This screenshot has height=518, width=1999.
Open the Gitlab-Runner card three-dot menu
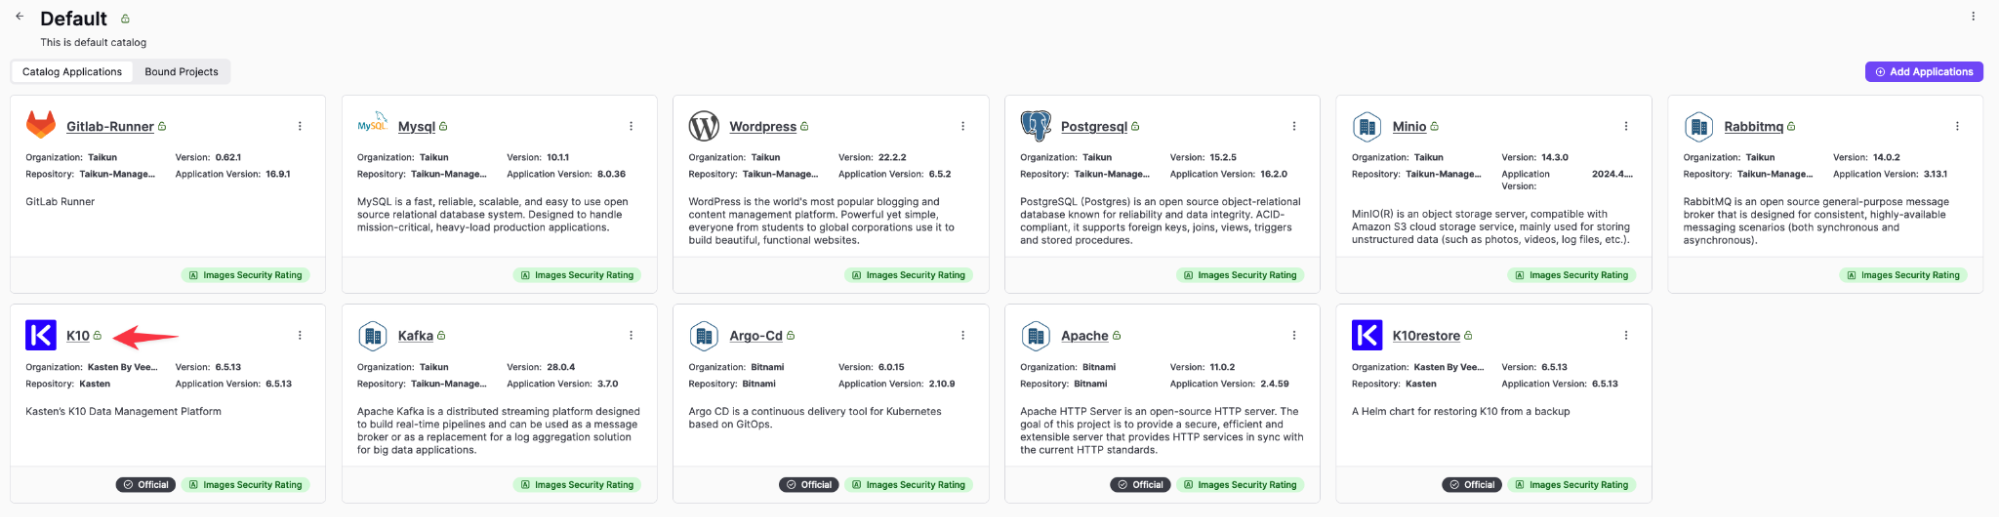coord(300,126)
